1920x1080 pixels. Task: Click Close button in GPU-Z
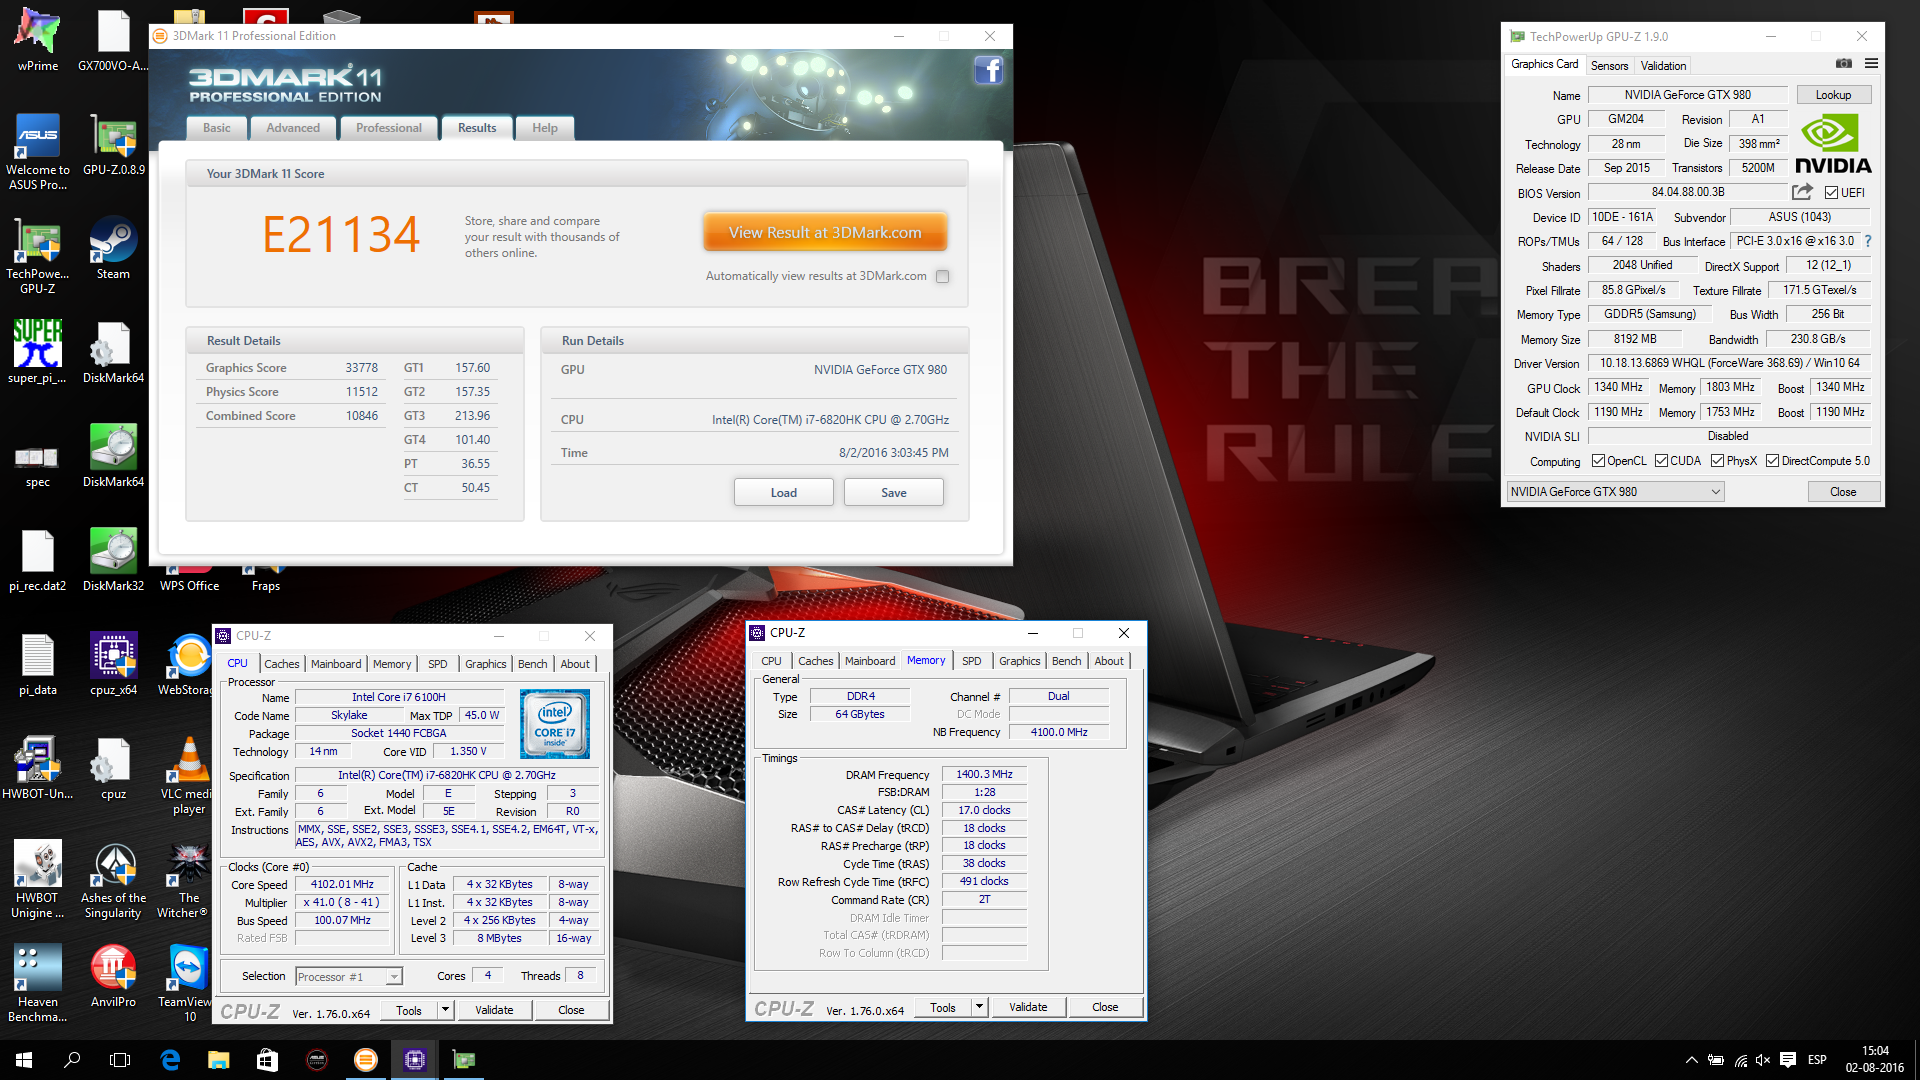click(x=1843, y=492)
